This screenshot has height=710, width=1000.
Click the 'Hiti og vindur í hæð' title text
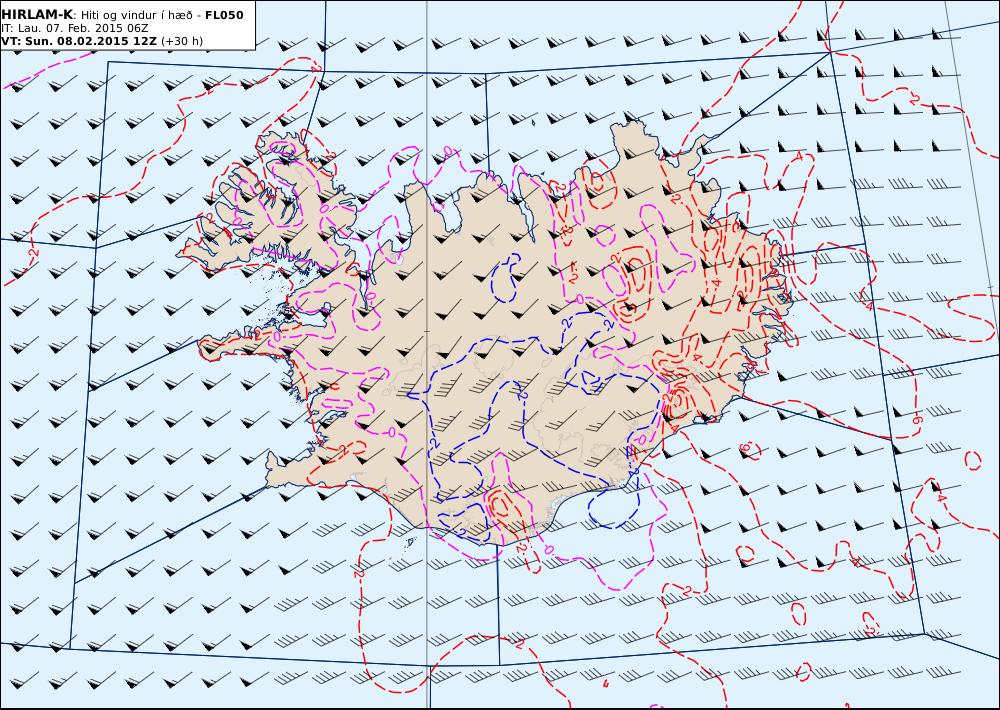tap(137, 15)
